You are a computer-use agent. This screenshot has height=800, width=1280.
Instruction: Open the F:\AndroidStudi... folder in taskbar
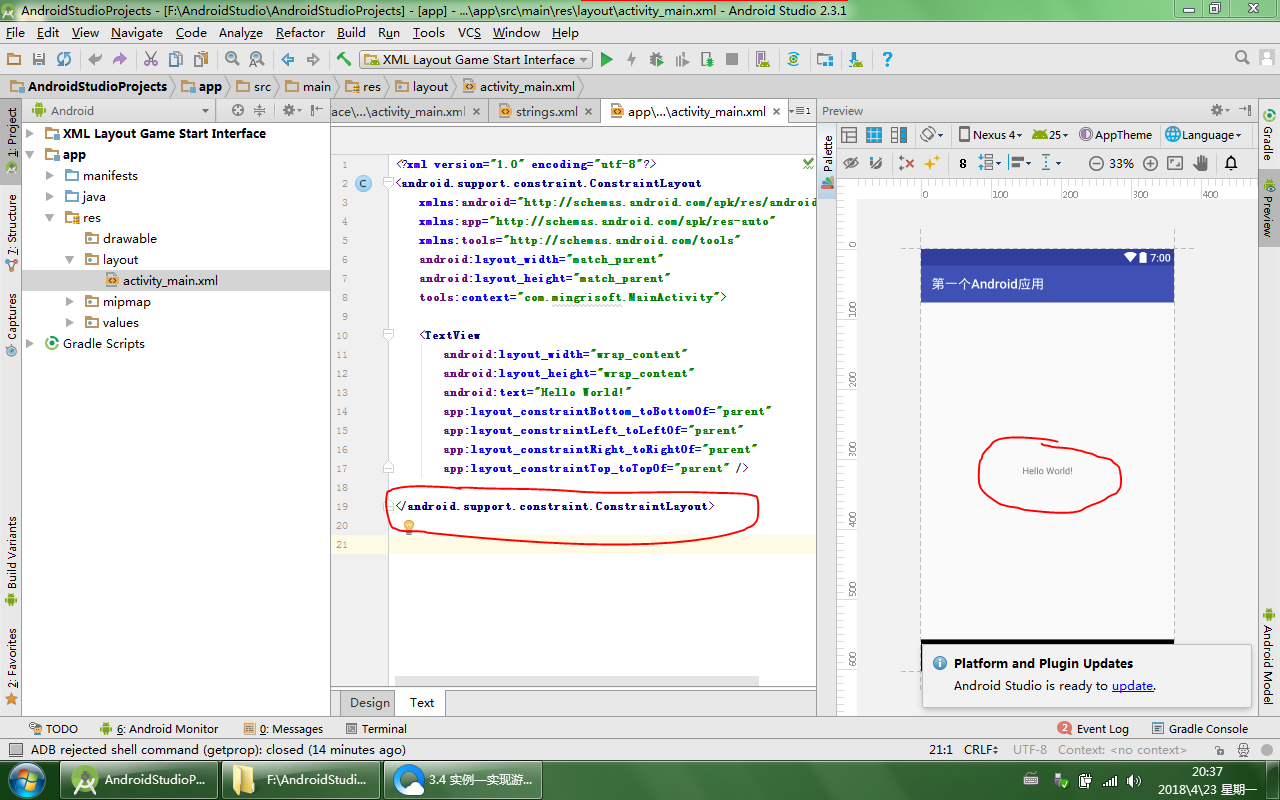[300, 780]
